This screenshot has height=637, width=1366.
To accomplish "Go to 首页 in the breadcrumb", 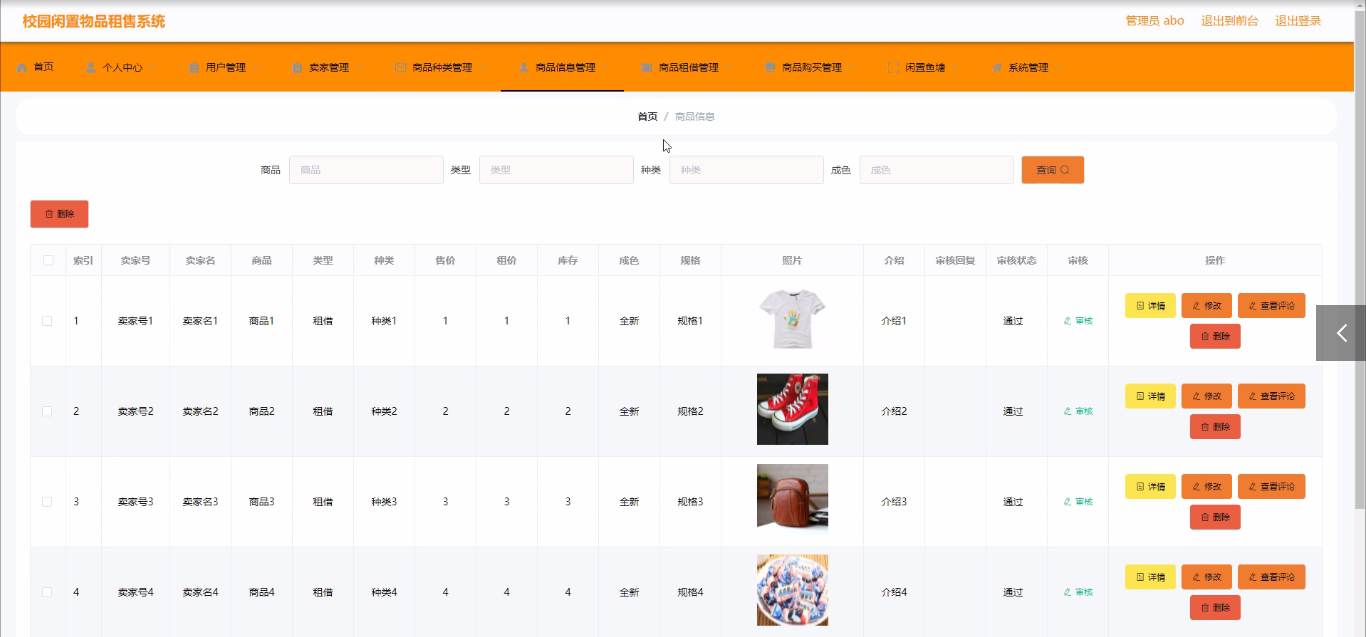I will click(x=647, y=117).
